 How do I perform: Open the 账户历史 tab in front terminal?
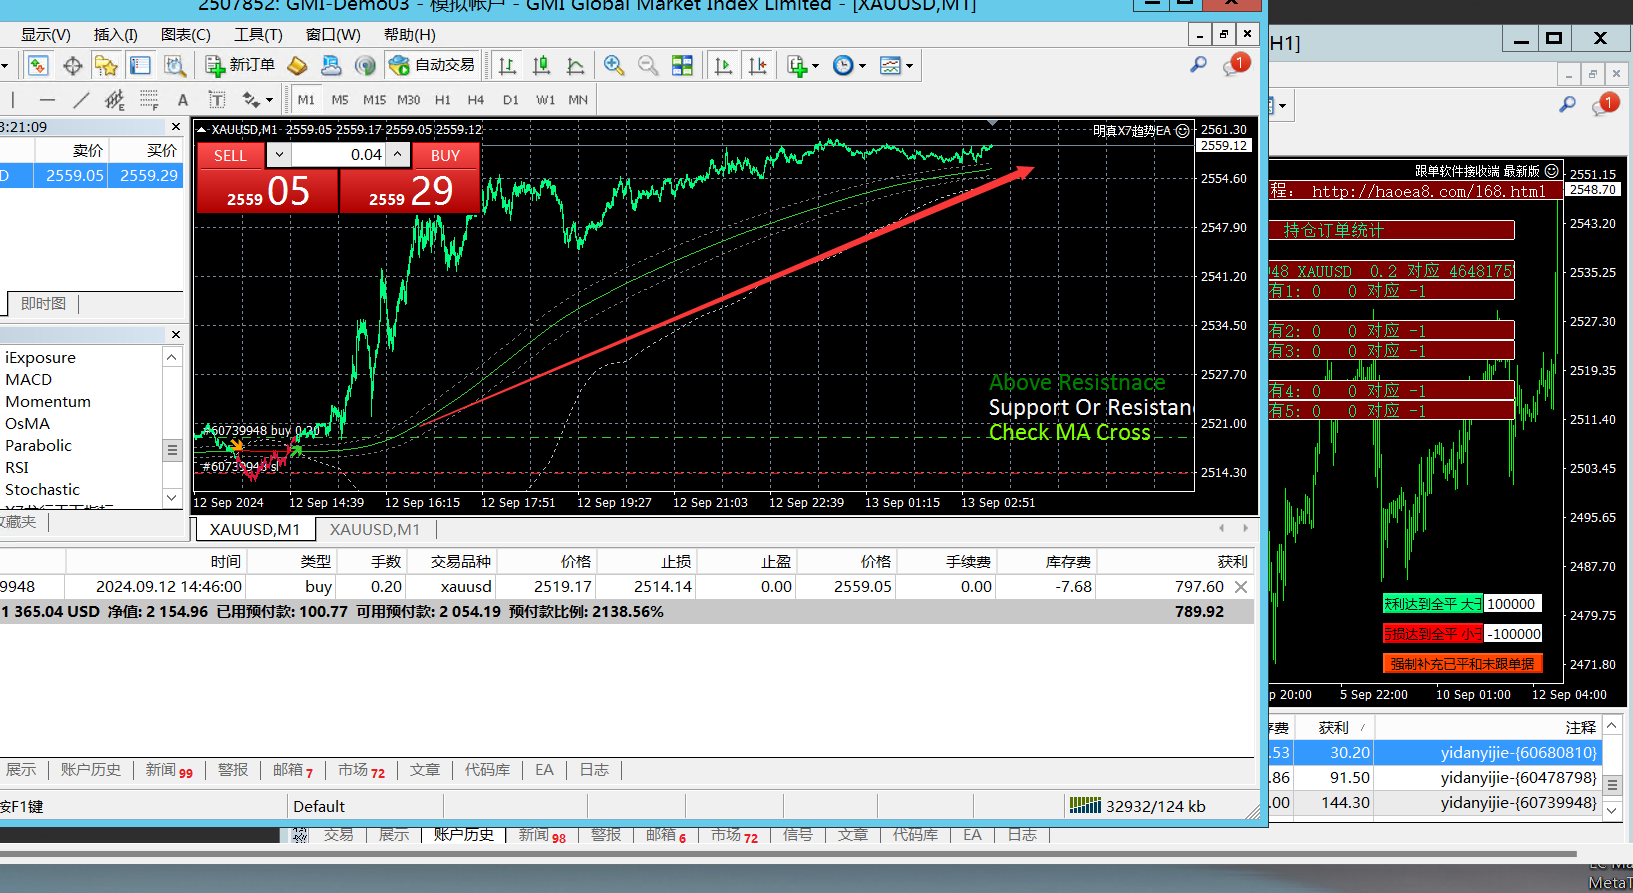tap(91, 770)
